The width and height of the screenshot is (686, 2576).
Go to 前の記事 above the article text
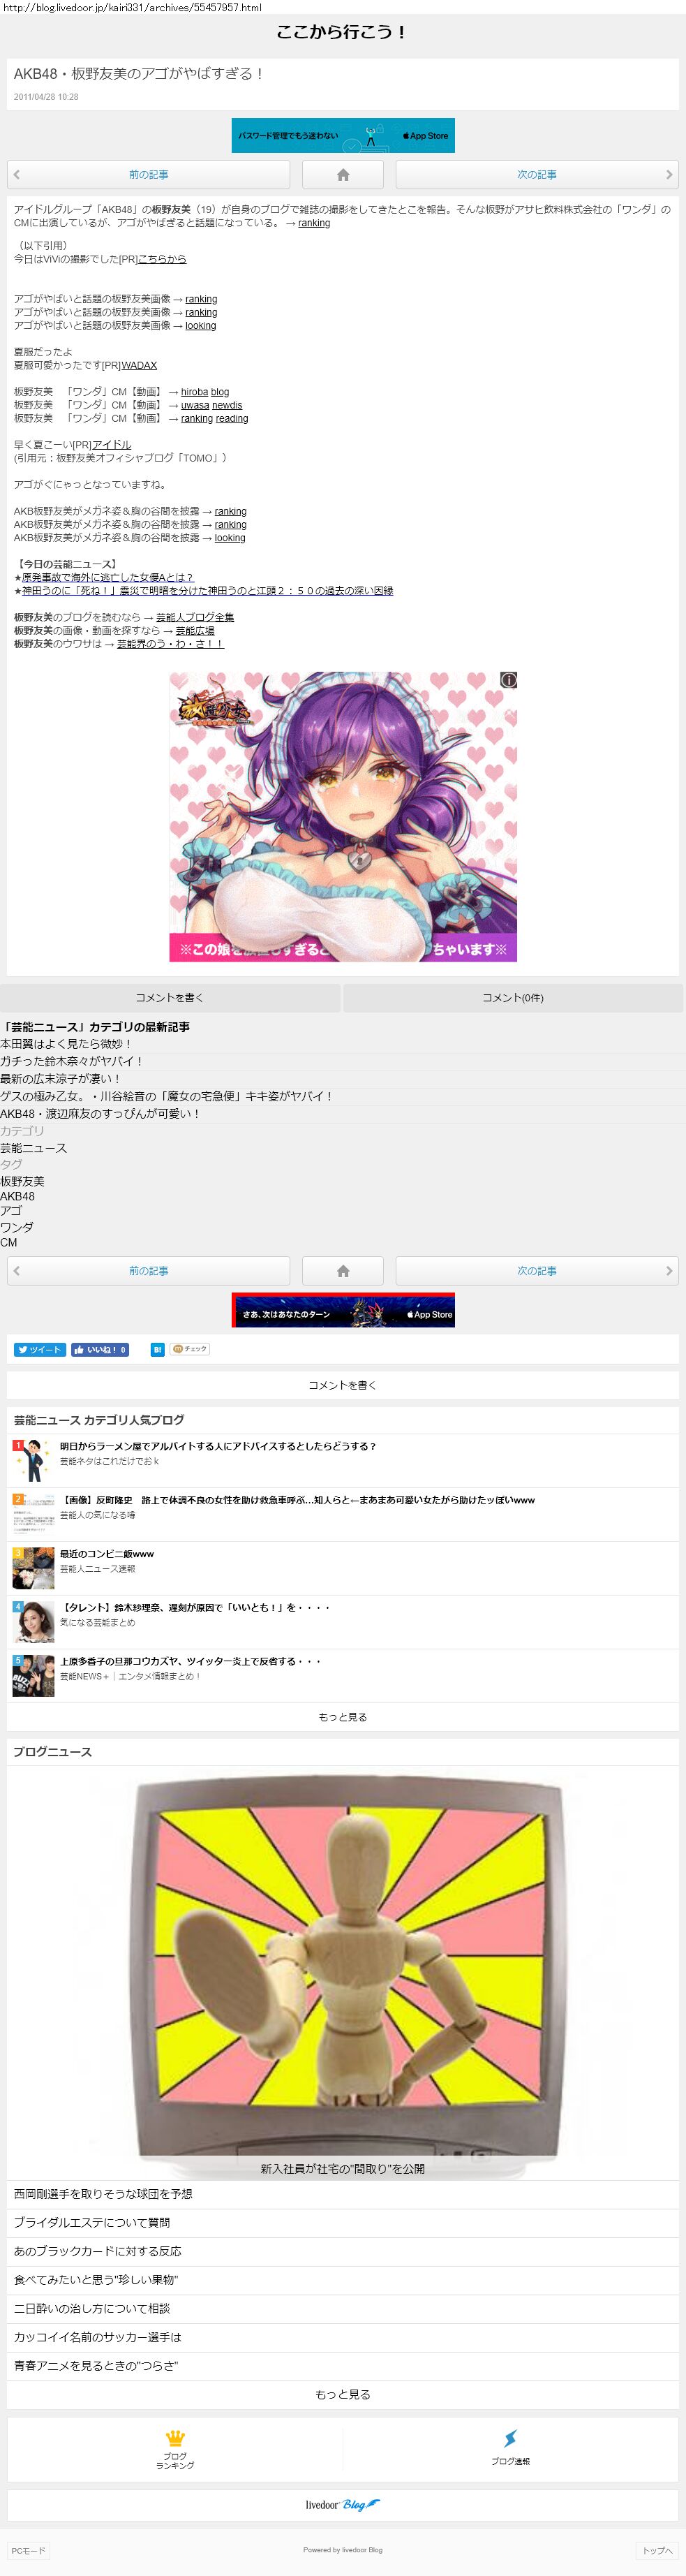coord(148,175)
